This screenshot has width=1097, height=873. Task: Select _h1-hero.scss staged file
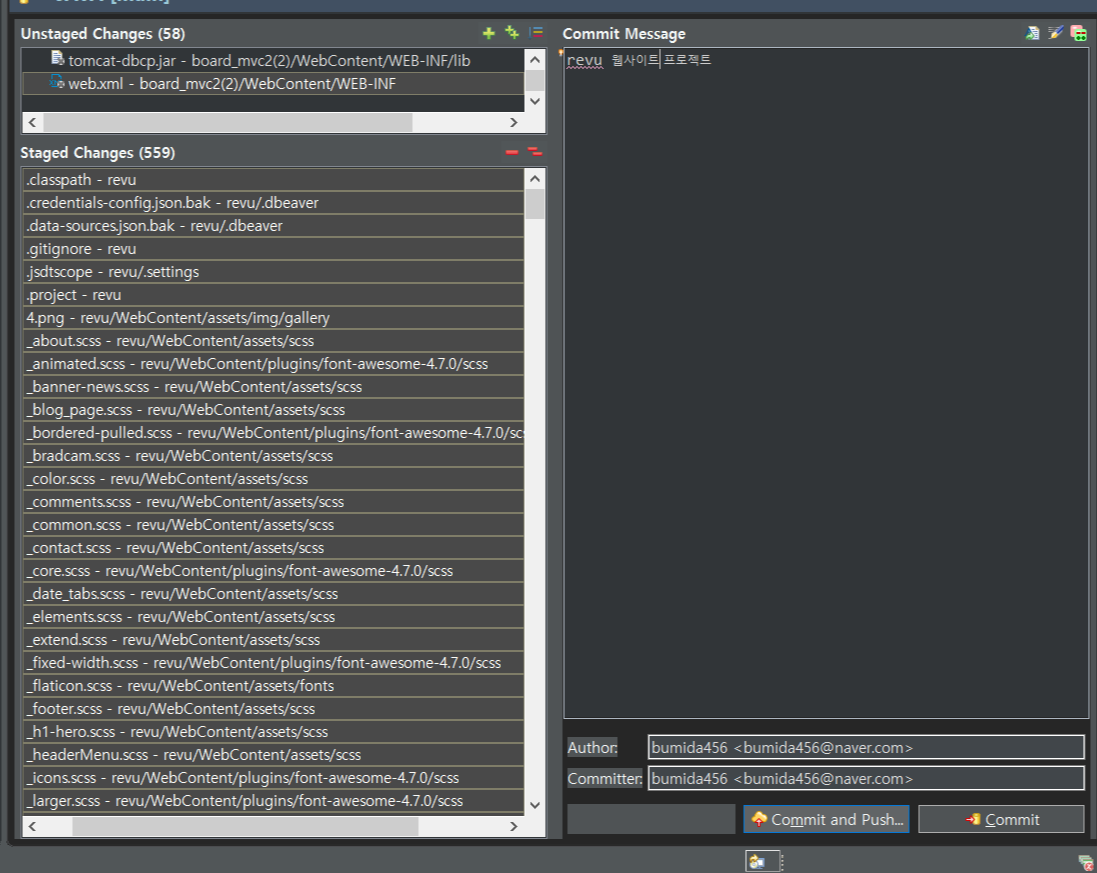(274, 732)
